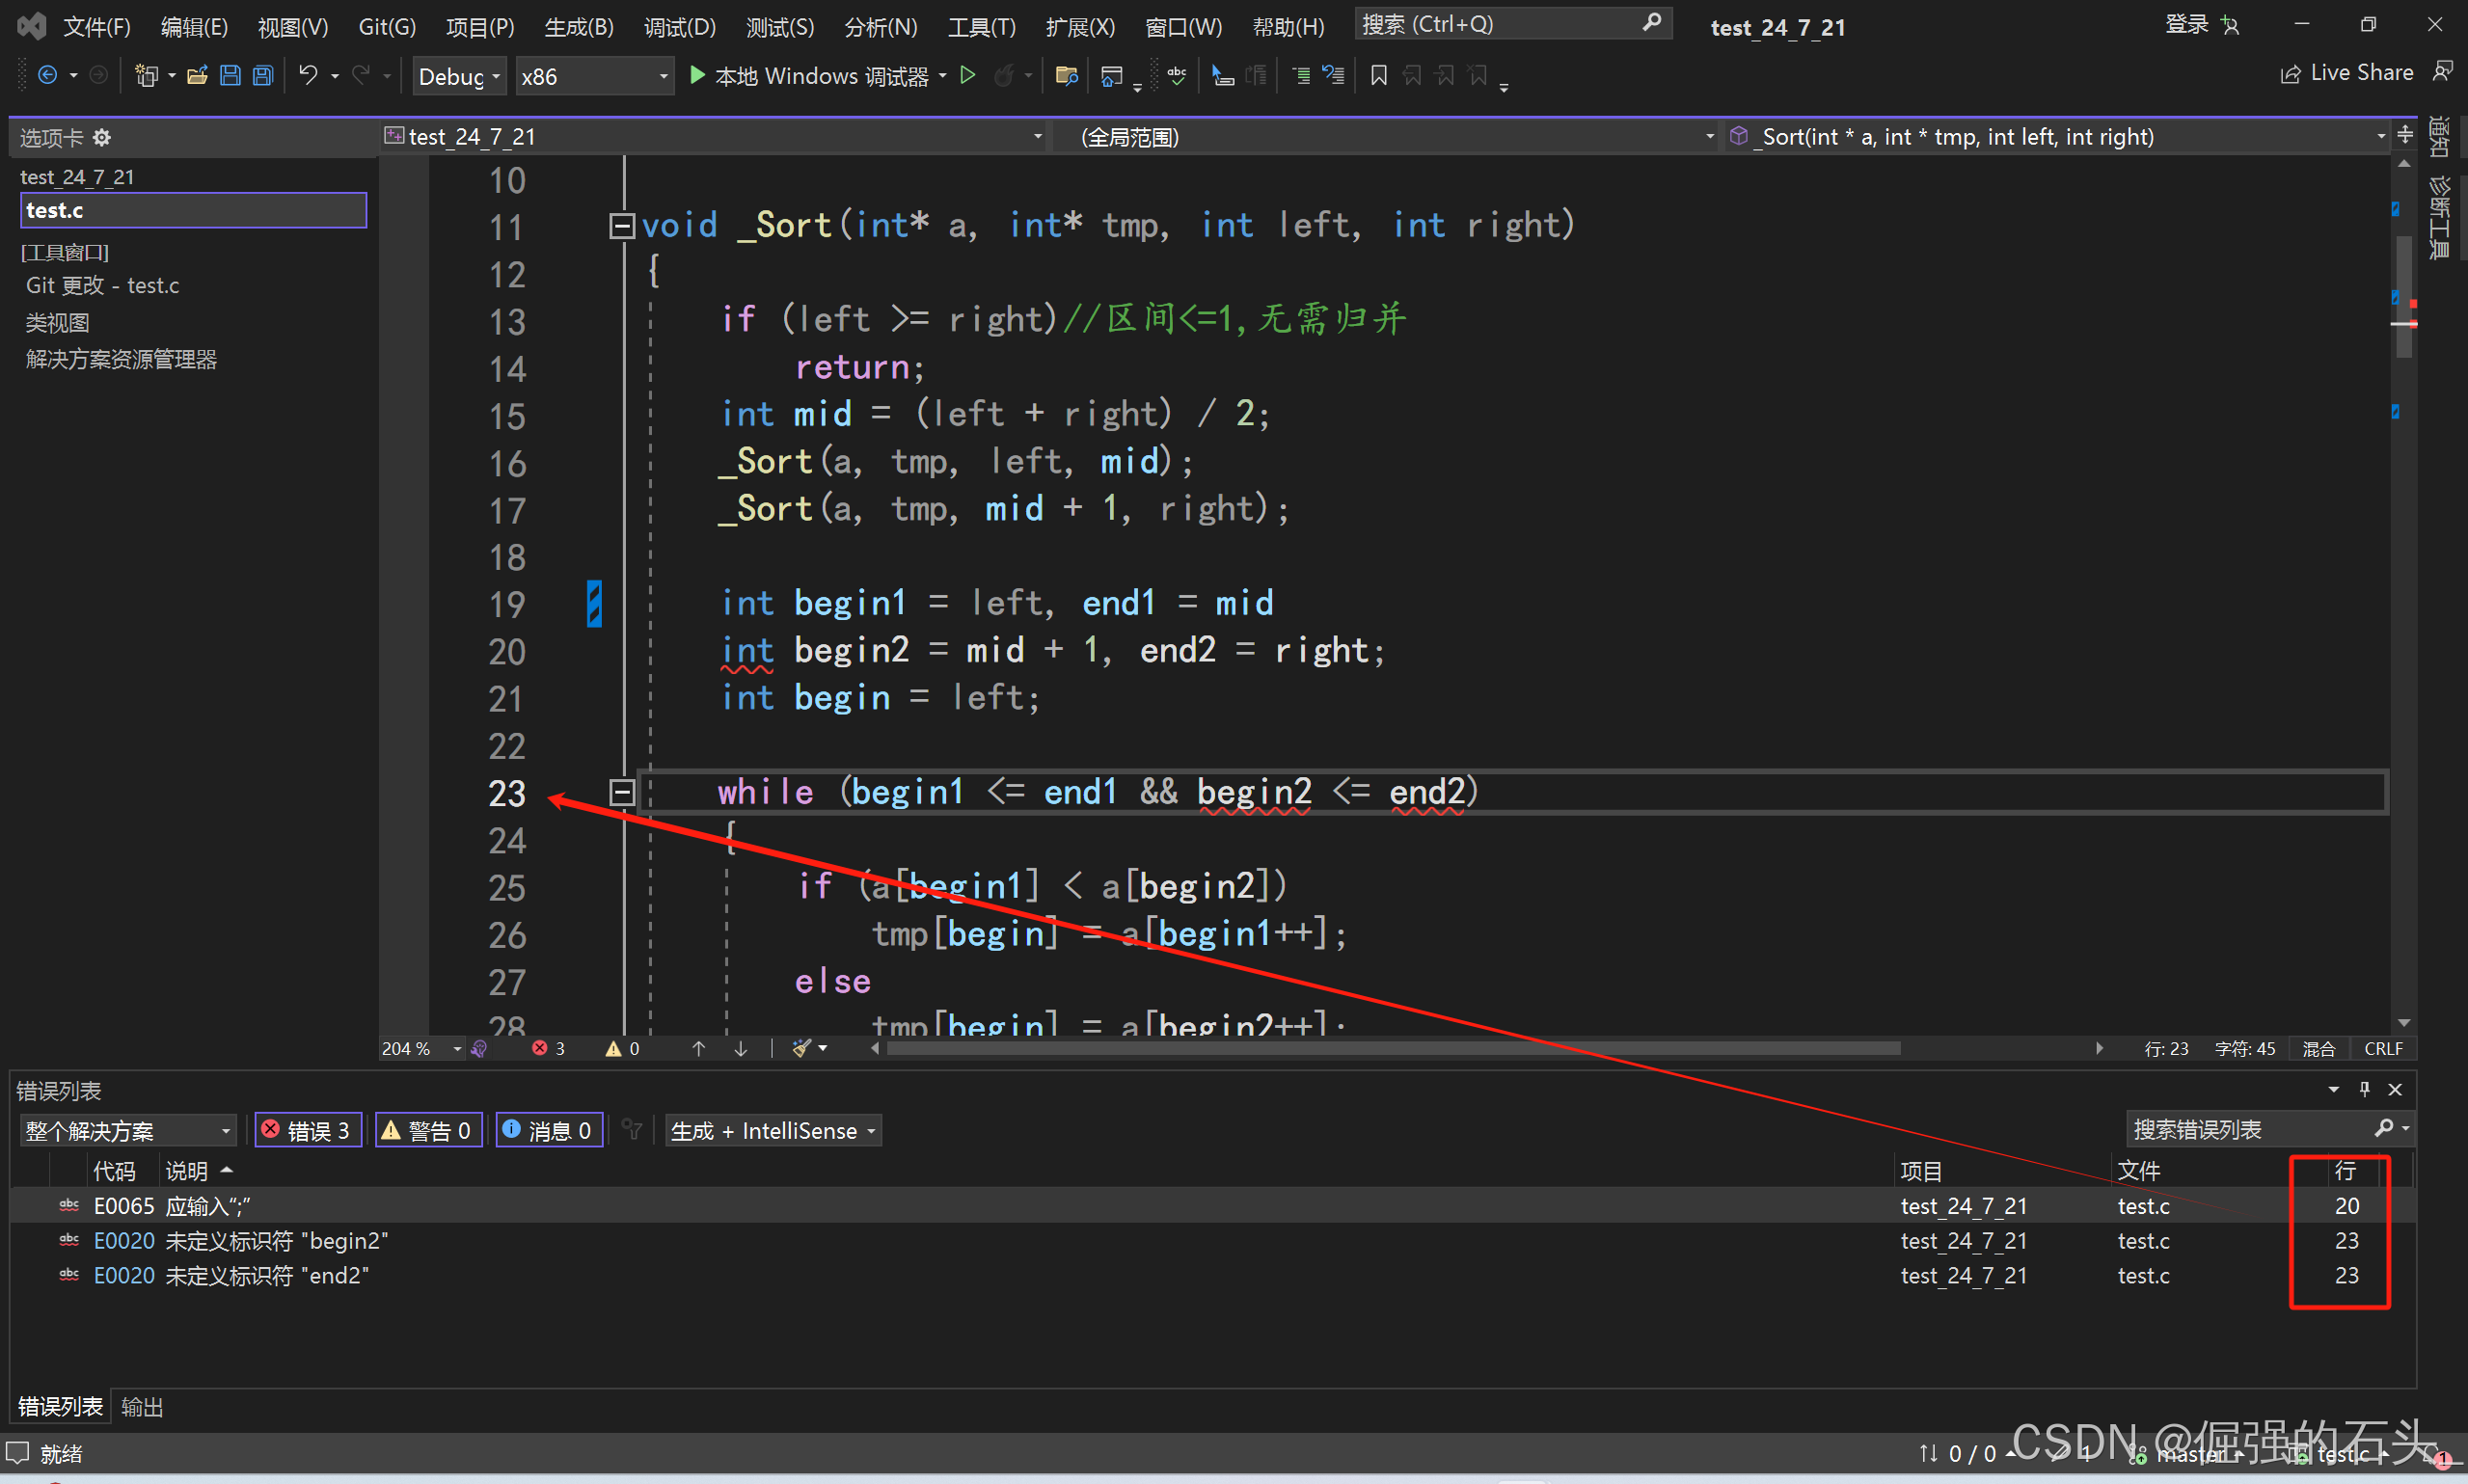Open the 调试(D) menu
The height and width of the screenshot is (1484, 2468).
tap(679, 27)
